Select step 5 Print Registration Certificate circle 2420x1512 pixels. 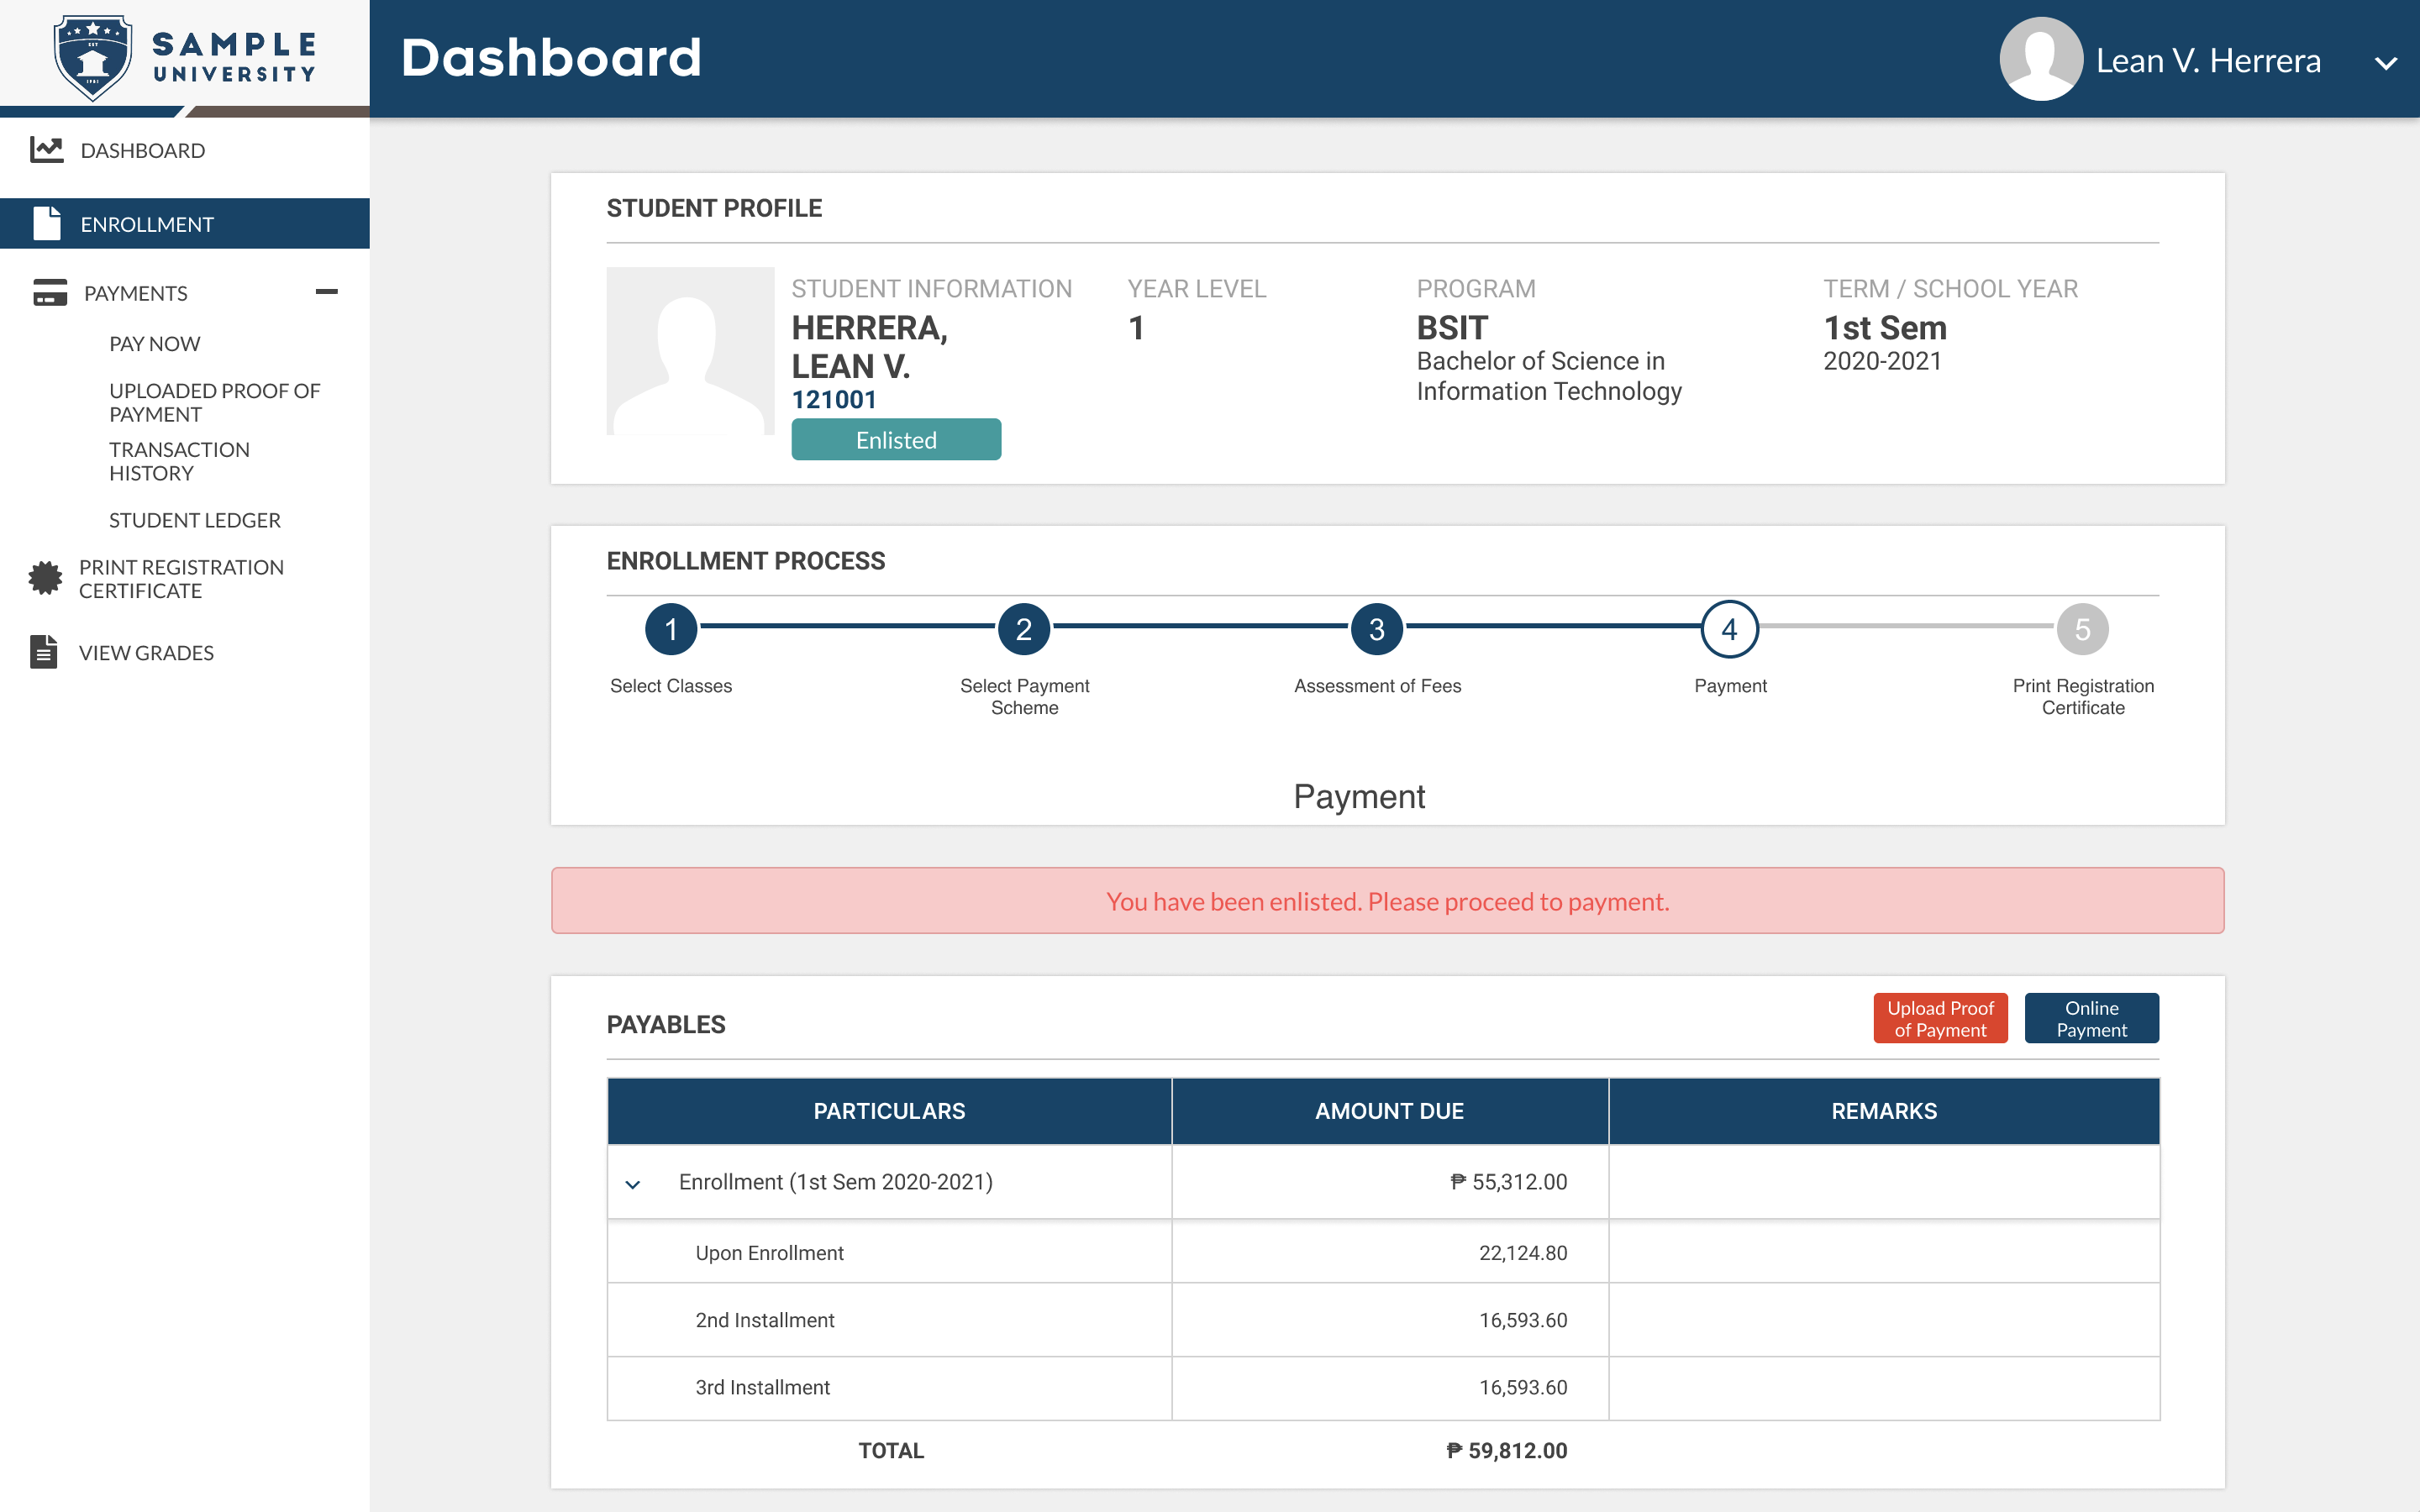point(2083,629)
